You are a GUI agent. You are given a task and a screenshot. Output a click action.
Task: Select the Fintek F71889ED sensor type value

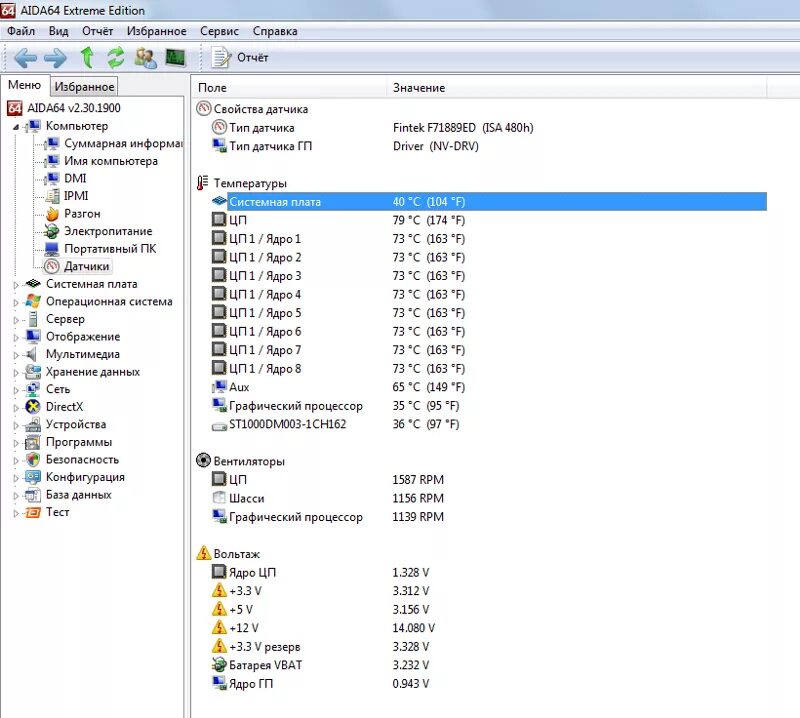coord(463,128)
